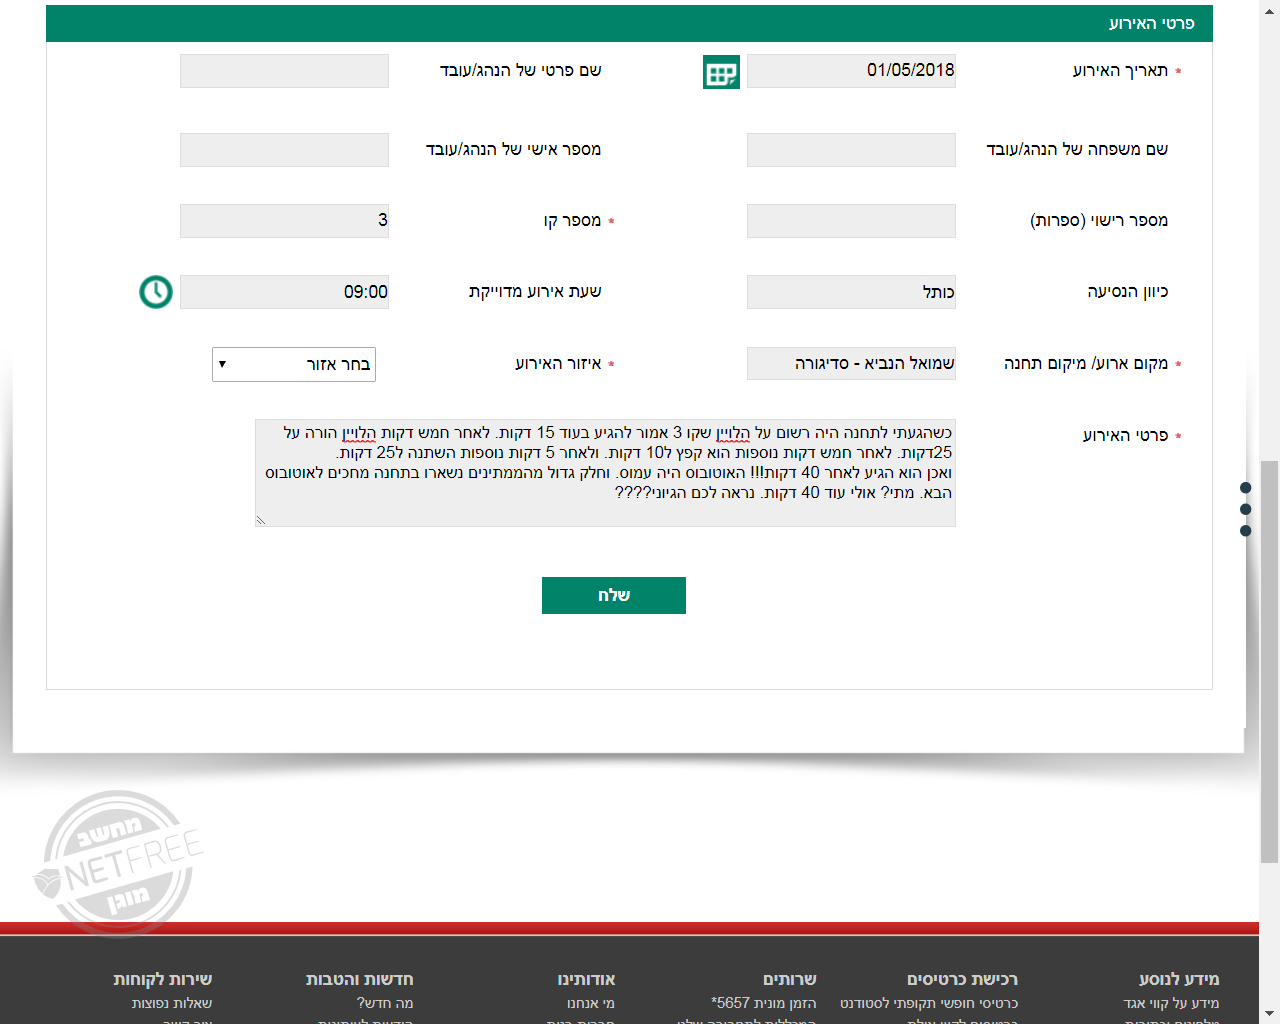Click the middle side navigation dot
The height and width of the screenshot is (1024, 1280).
click(x=1245, y=509)
